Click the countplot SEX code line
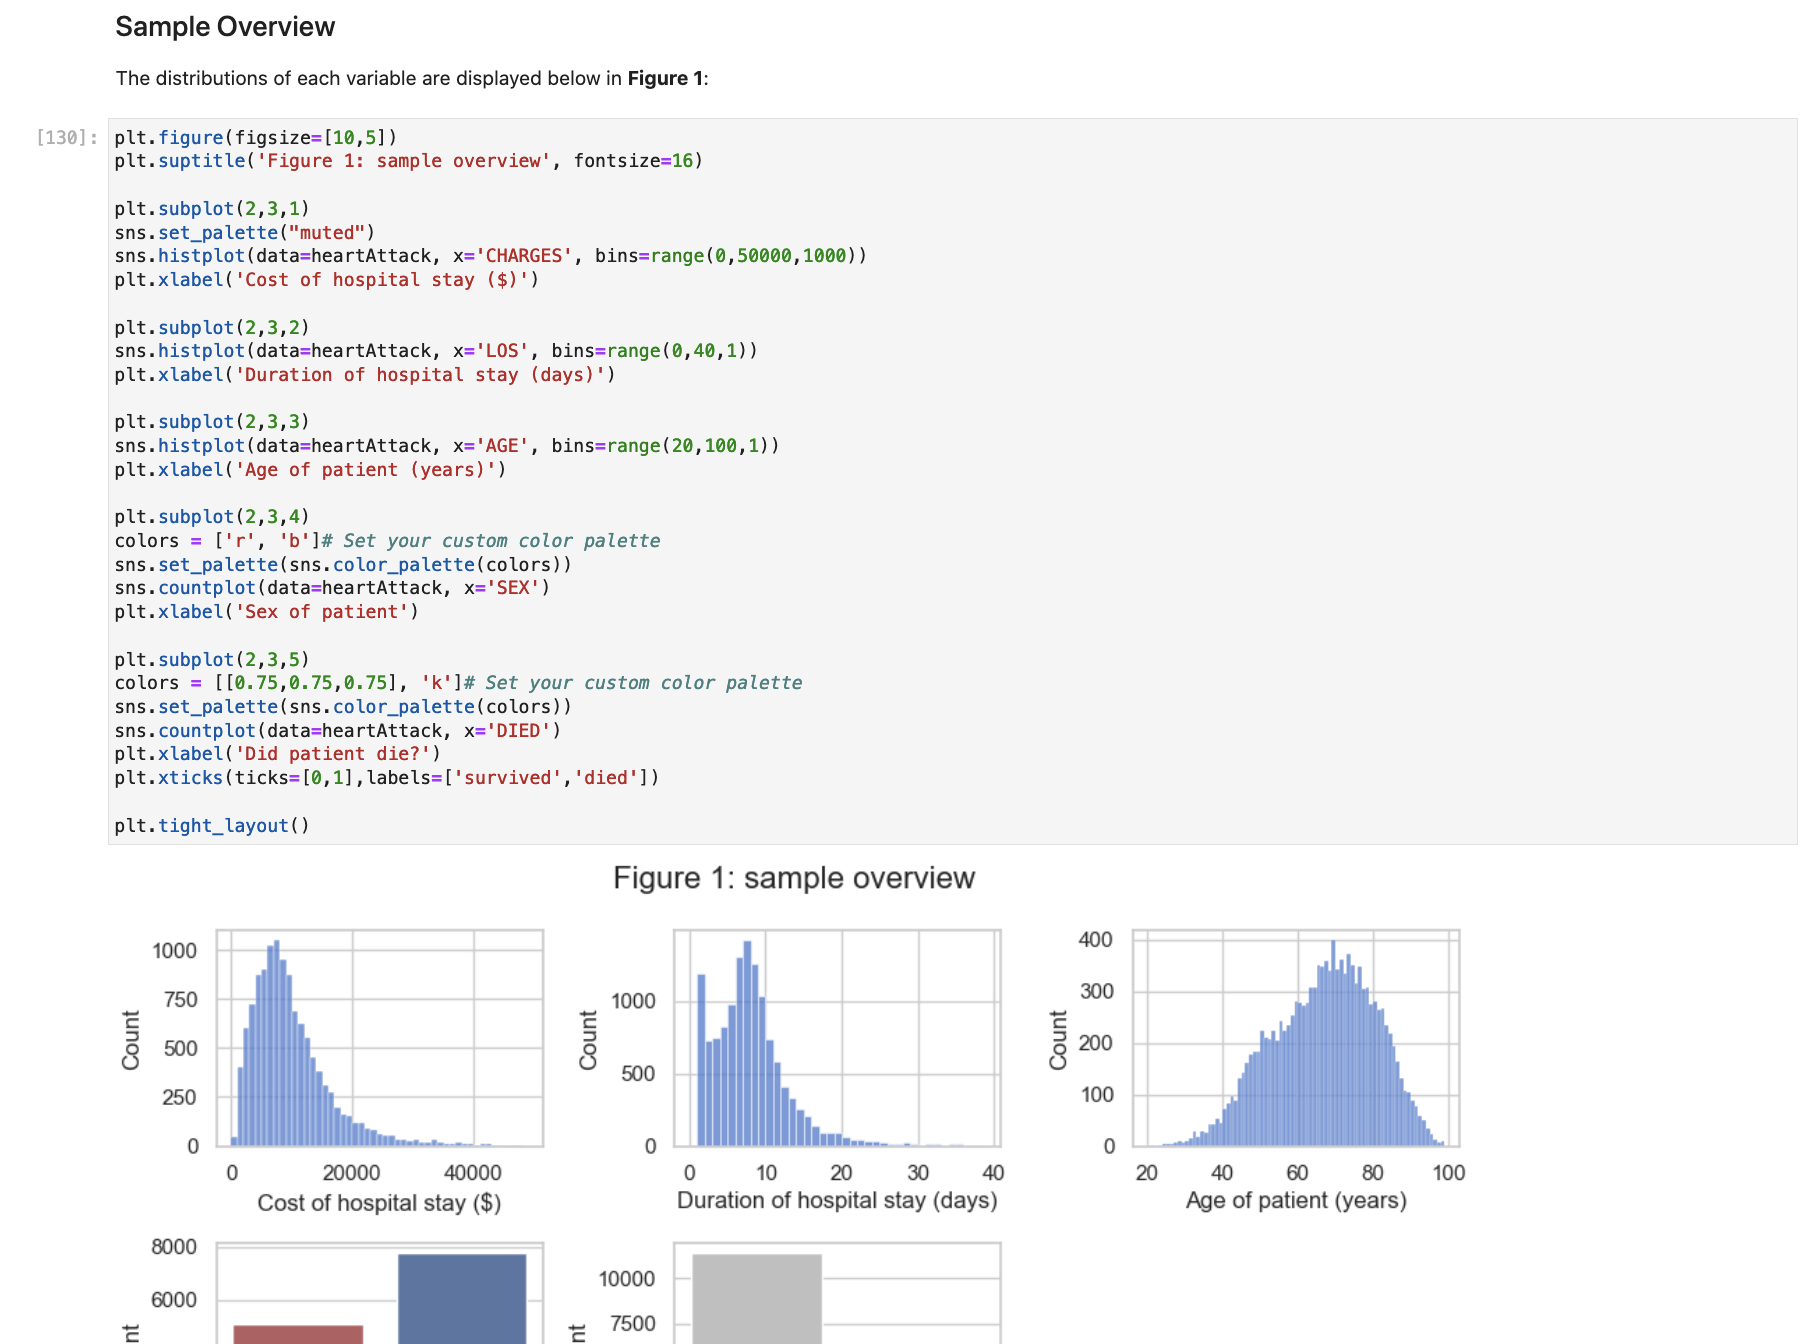Viewport: 1812px width, 1344px height. coord(332,588)
